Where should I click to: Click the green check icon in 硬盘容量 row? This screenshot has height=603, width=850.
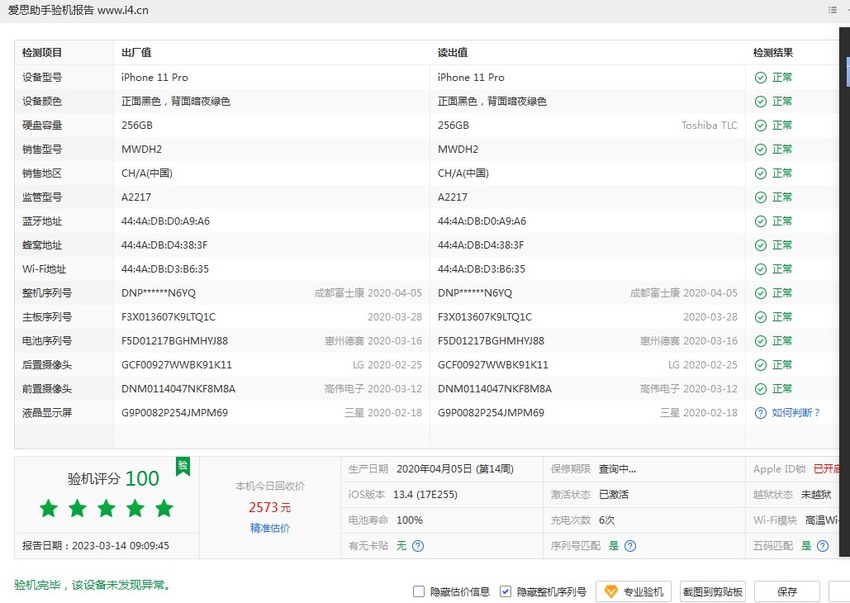[761, 125]
